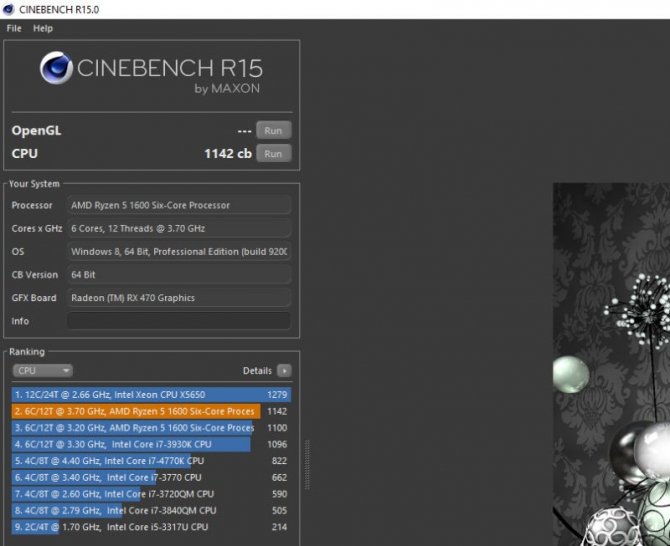Click the Cinebench title bar icon
Viewport: 670px width, 546px height.
click(x=8, y=9)
